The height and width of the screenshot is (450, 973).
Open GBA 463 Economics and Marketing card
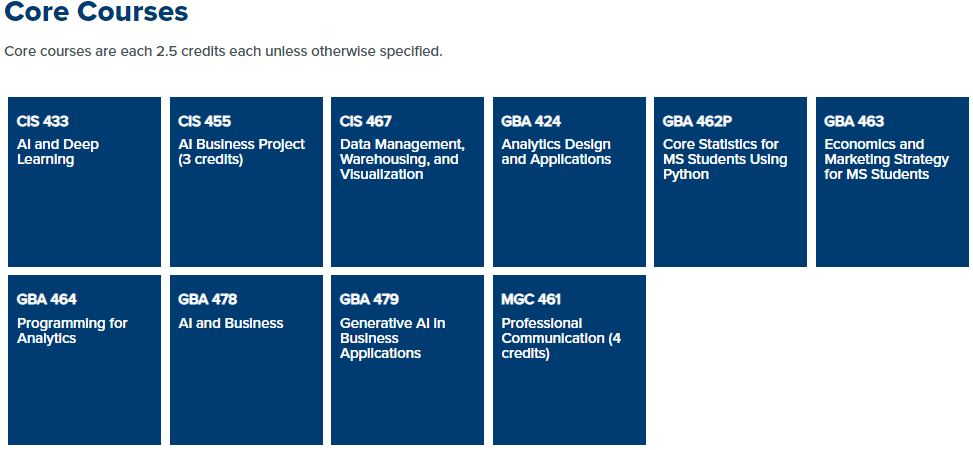tap(892, 182)
